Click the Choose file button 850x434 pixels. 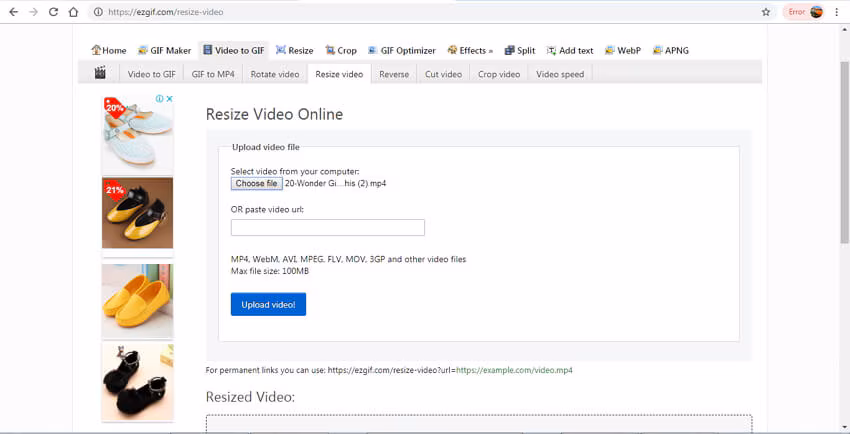point(256,184)
